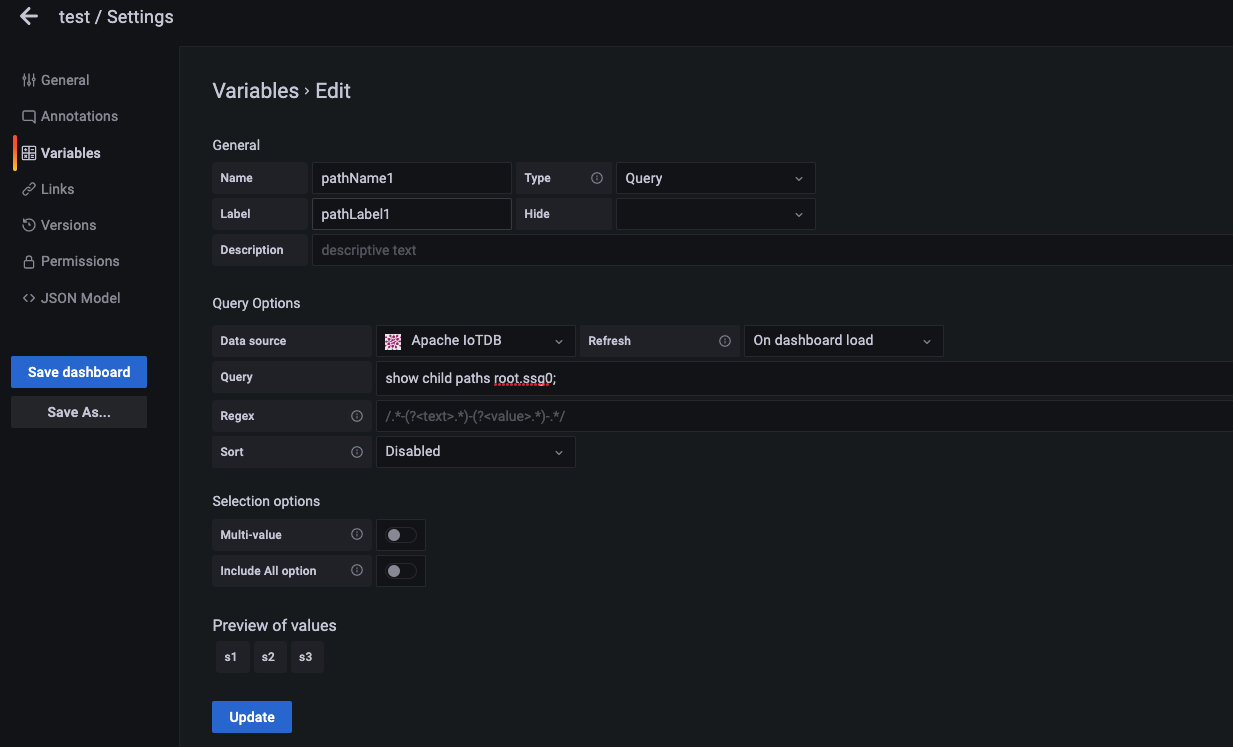Open the Sort dropdown set to Disabled

click(x=475, y=452)
